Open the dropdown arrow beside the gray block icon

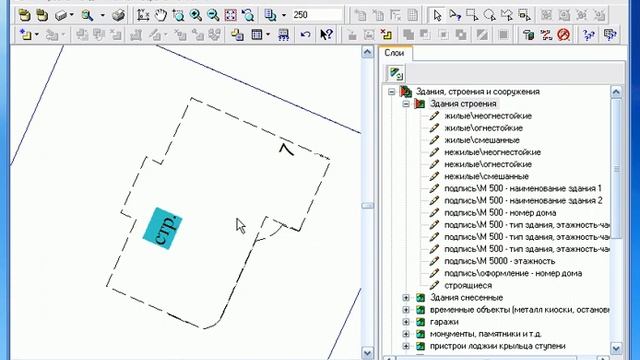point(71,16)
